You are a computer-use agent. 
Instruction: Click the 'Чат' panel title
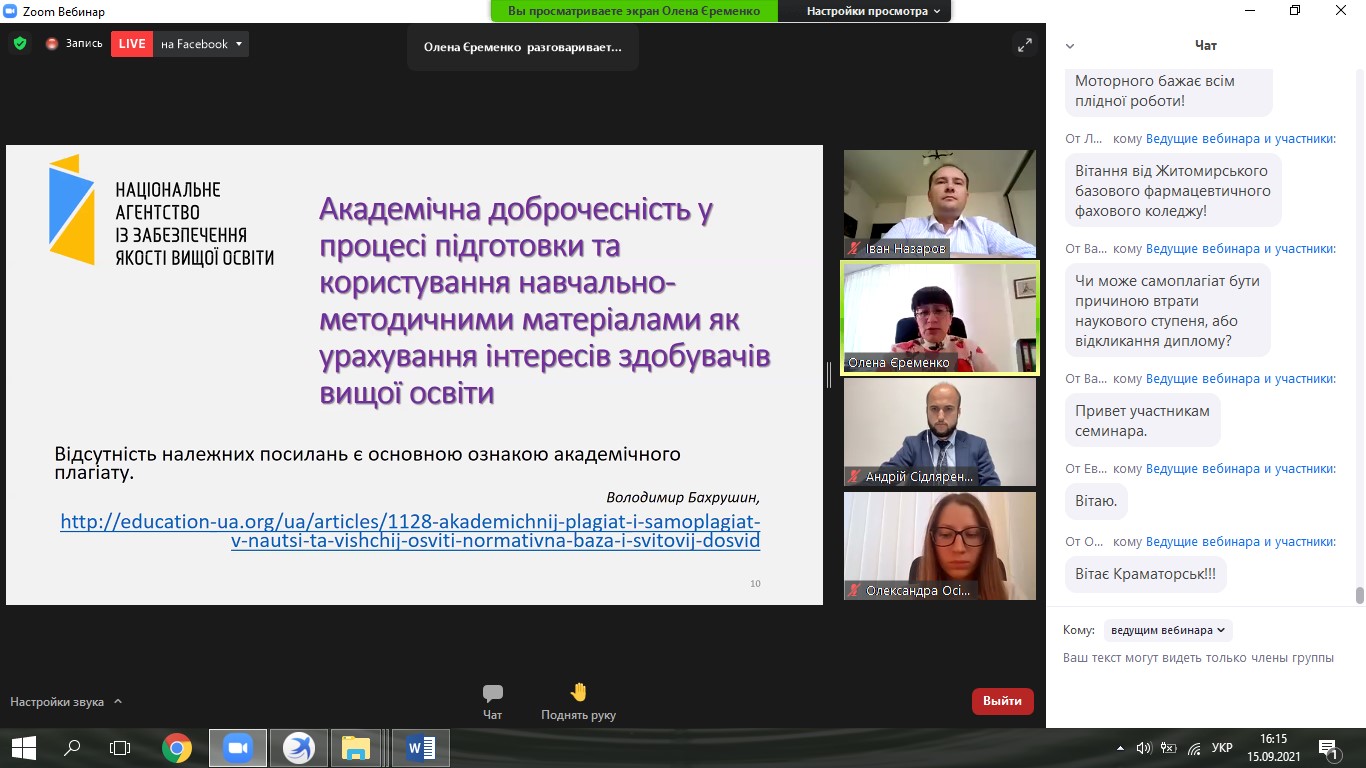click(x=1206, y=46)
